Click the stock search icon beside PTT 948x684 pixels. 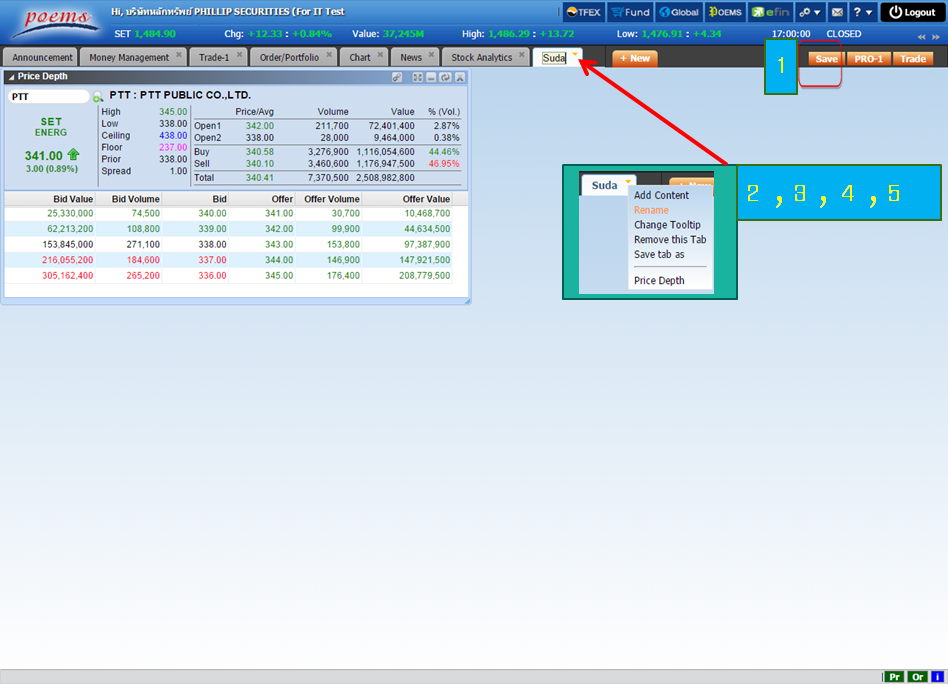click(98, 97)
